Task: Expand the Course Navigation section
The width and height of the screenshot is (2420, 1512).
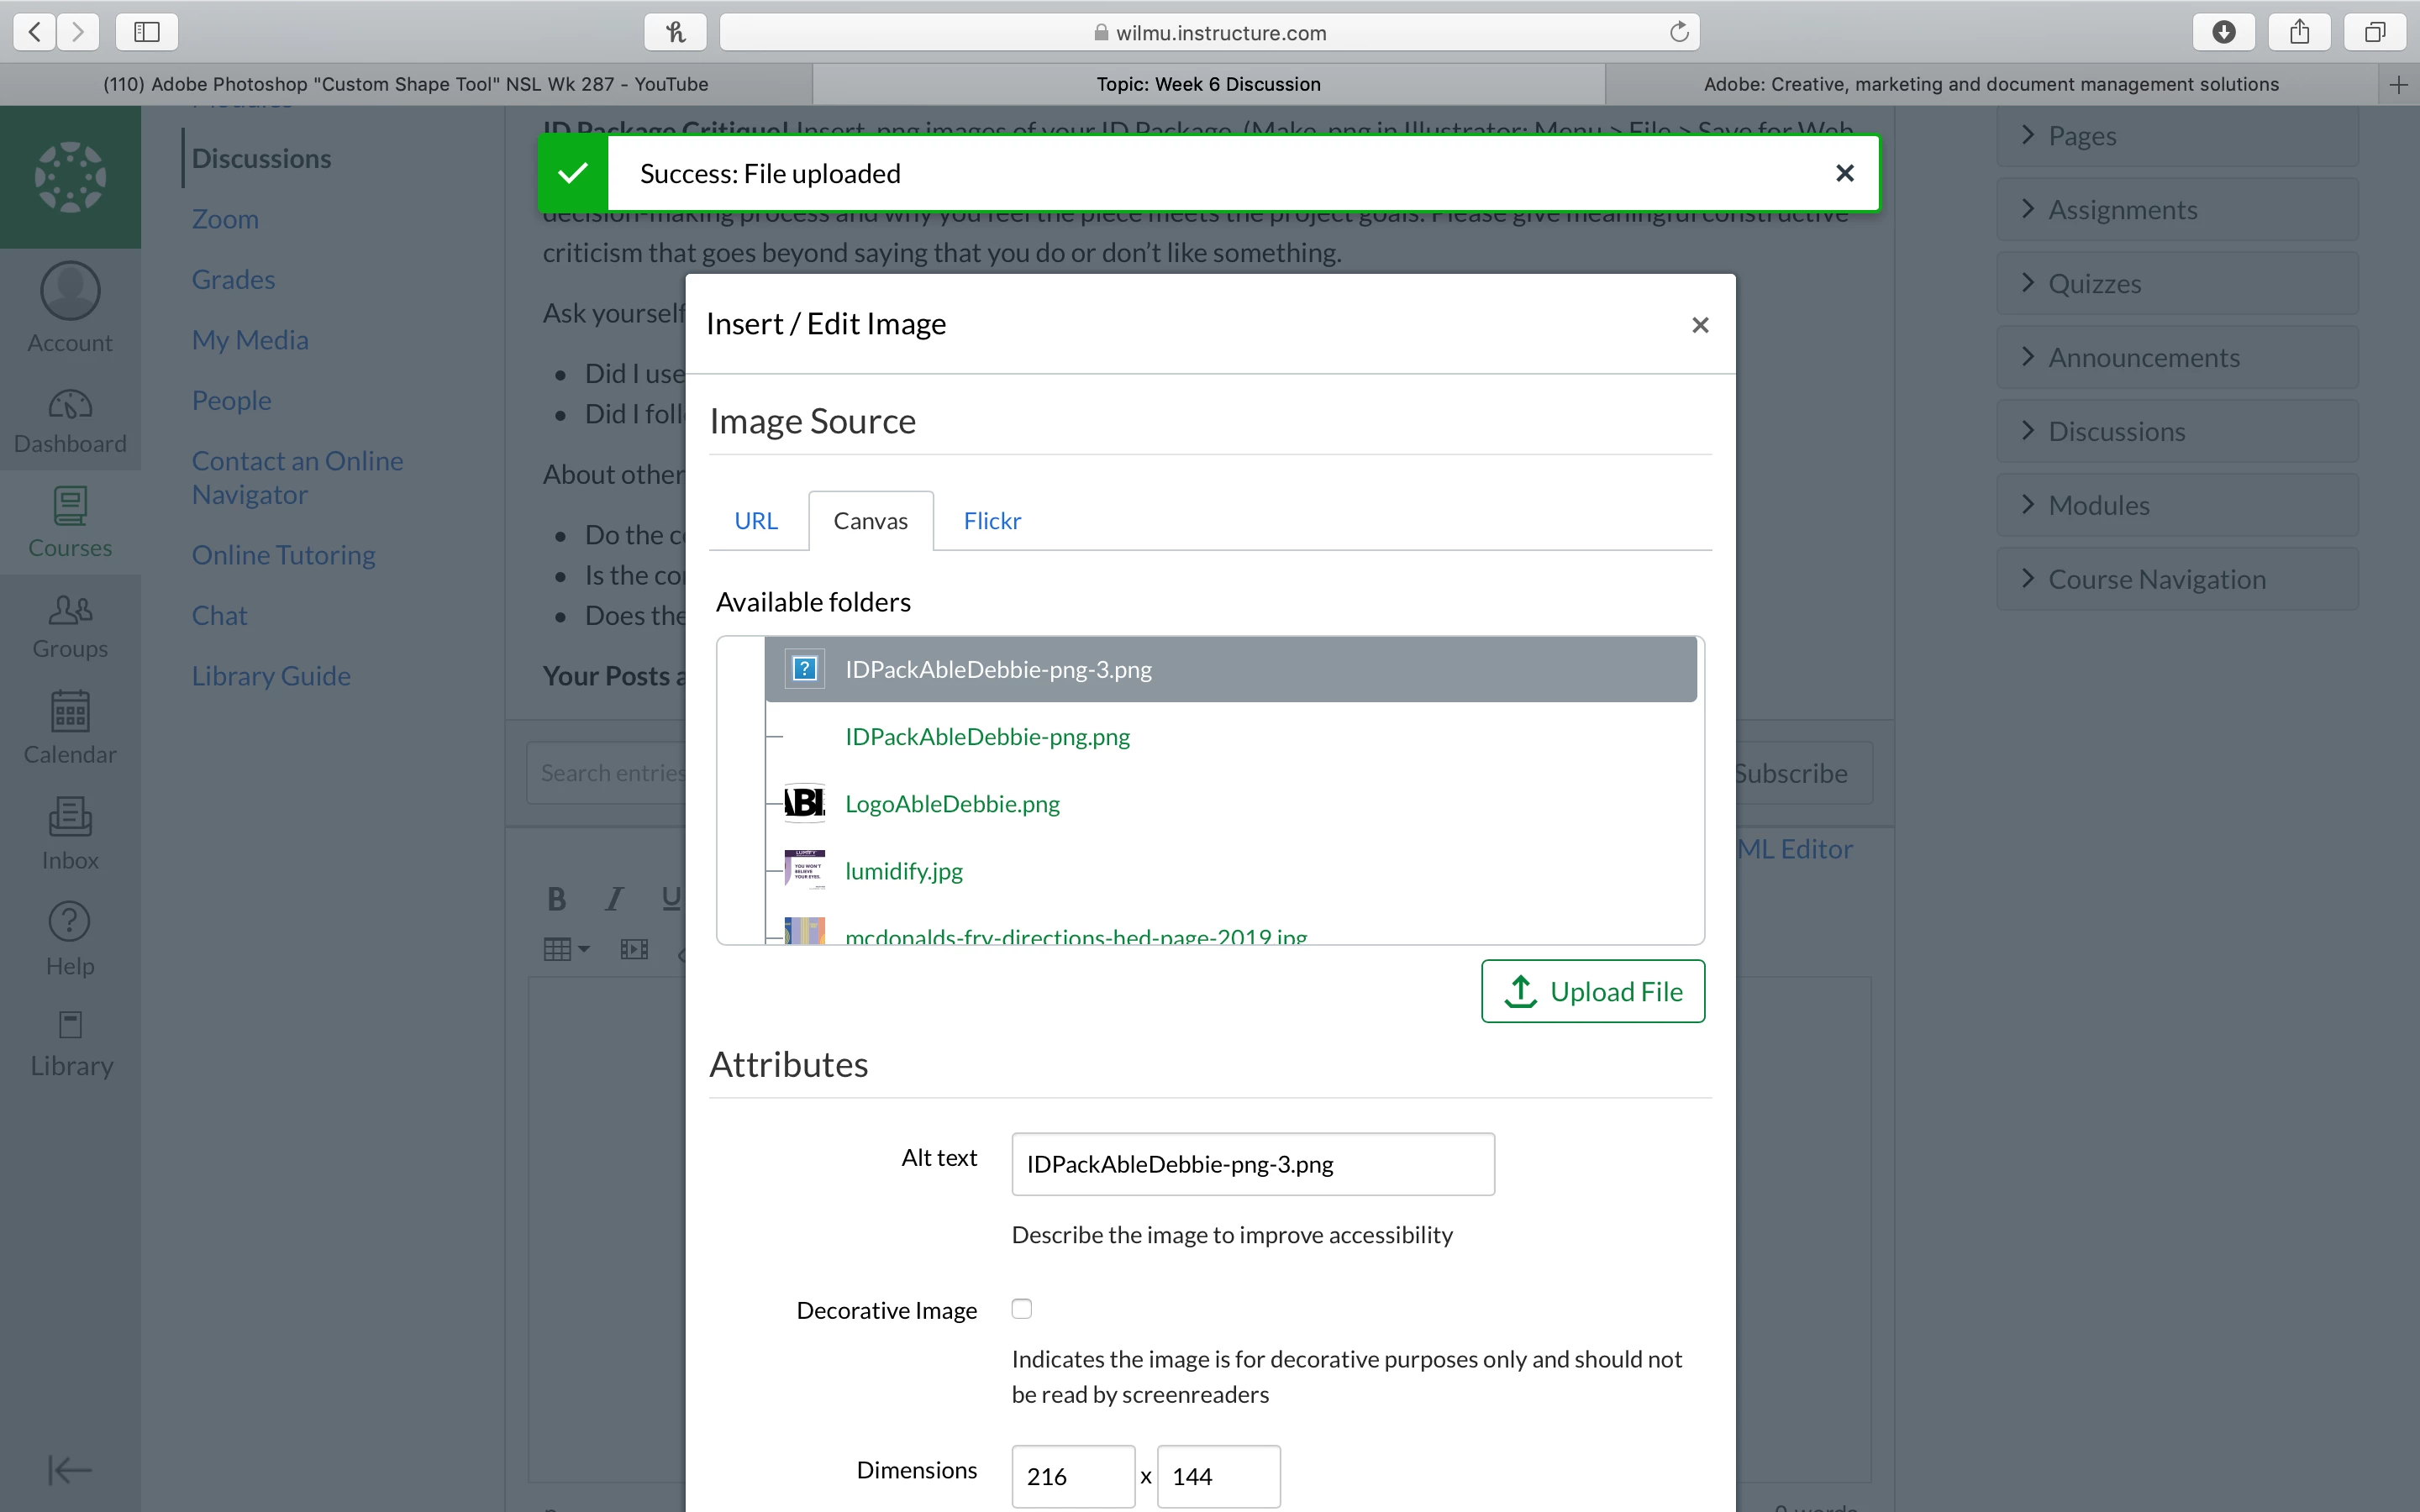Action: pos(2156,580)
